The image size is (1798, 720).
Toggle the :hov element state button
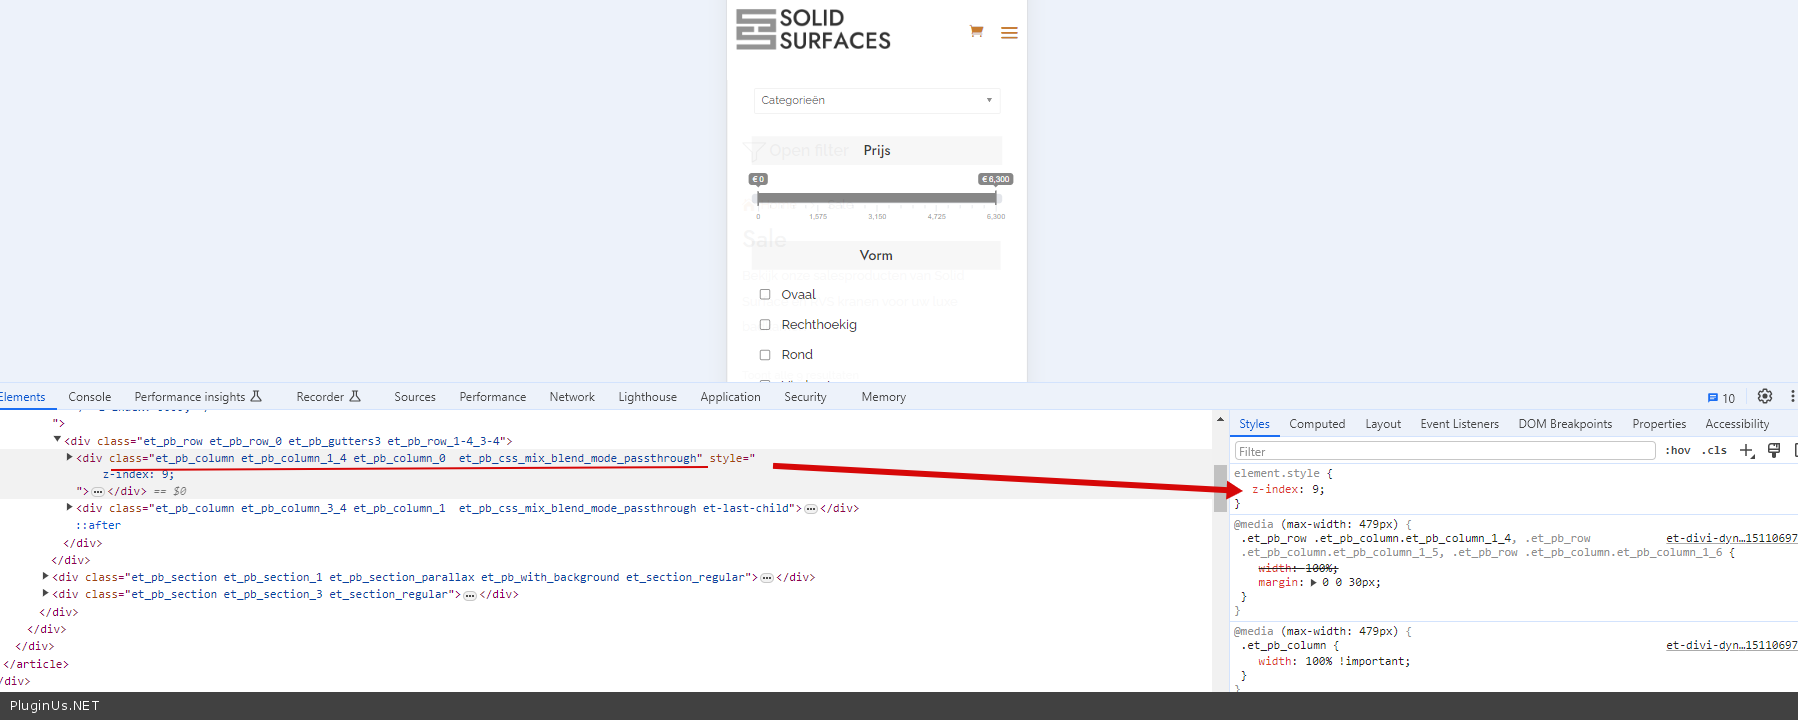1677,451
